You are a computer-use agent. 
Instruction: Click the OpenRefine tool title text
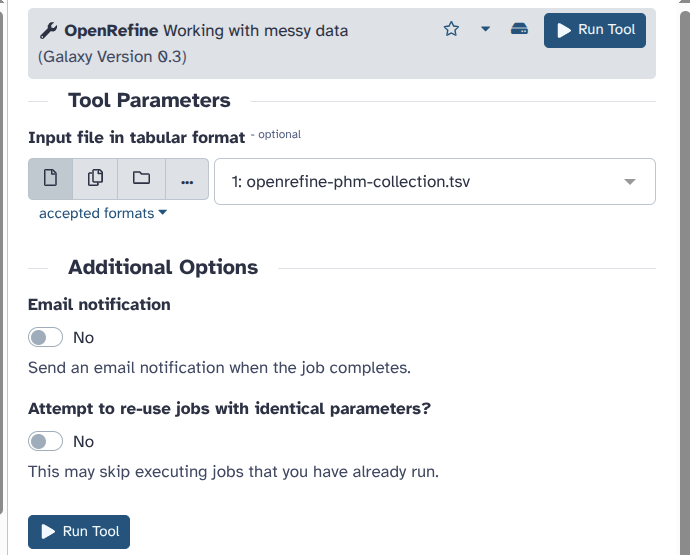(x=111, y=30)
